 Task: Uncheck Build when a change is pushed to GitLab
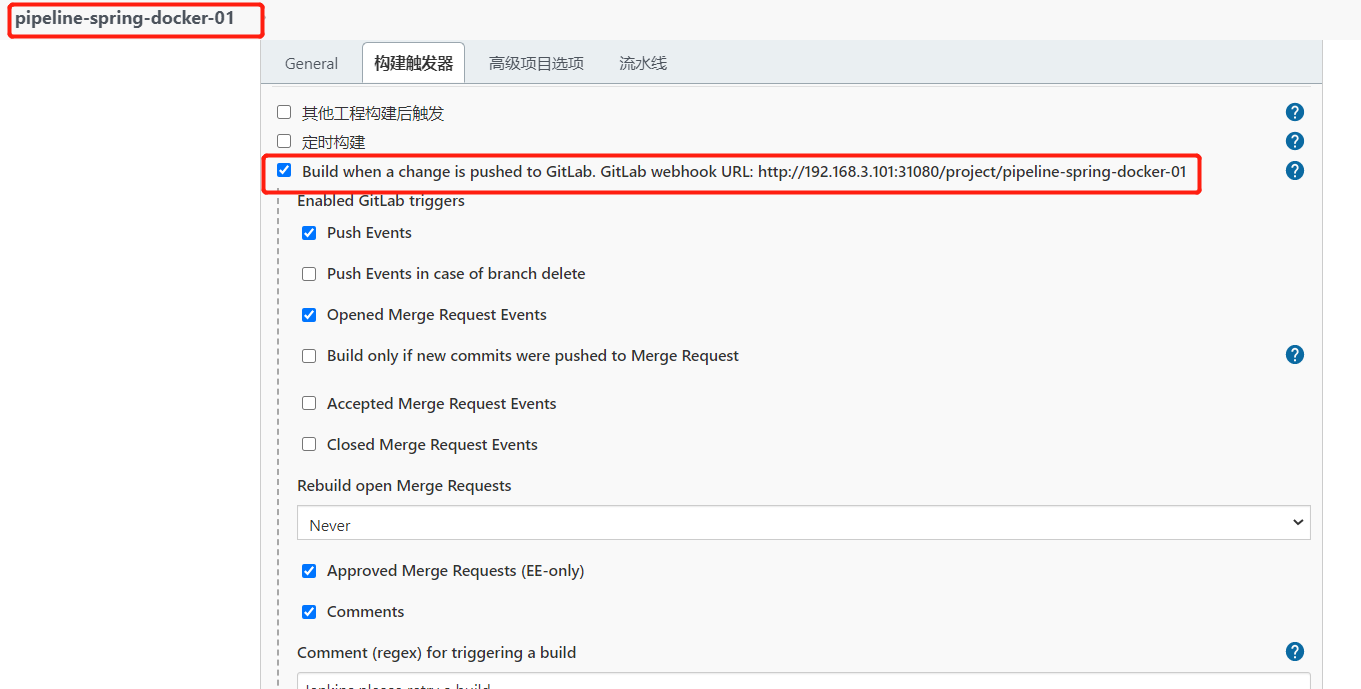pos(284,170)
